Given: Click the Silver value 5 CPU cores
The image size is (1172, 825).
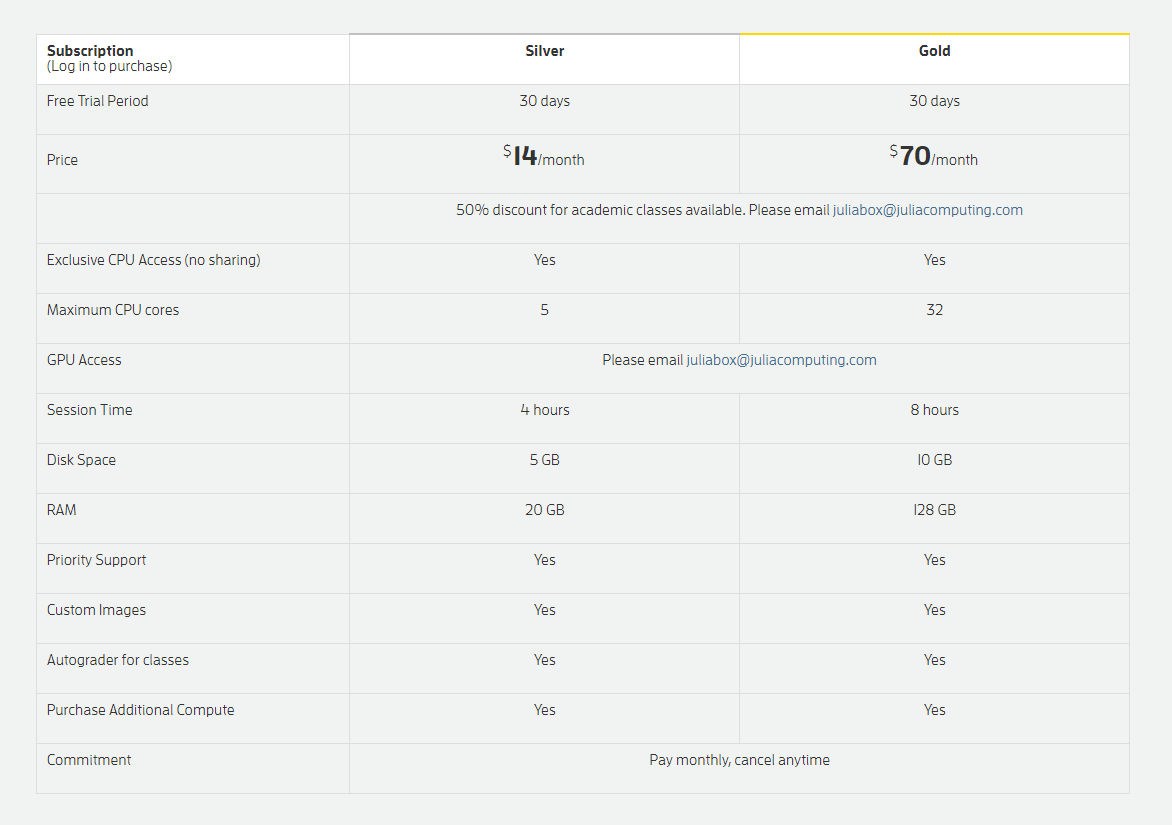Looking at the screenshot, I should [x=544, y=310].
